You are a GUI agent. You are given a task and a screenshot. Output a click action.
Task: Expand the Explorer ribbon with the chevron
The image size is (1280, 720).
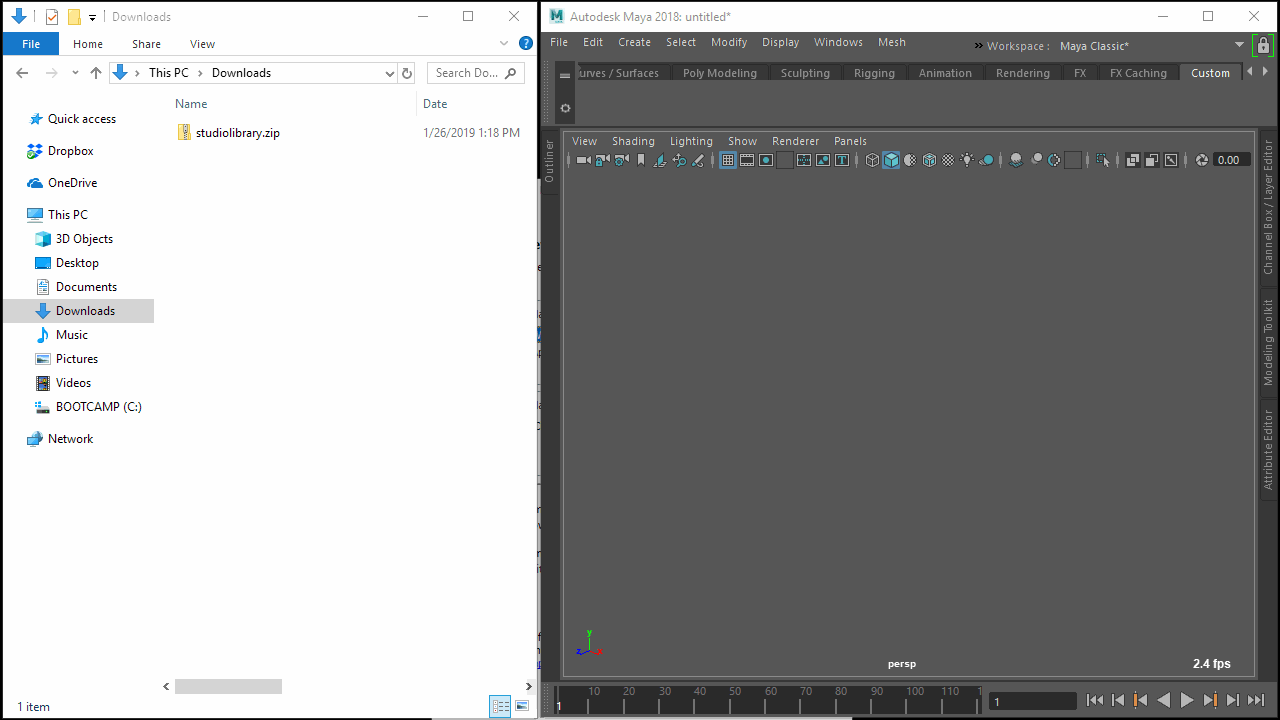tap(506, 43)
